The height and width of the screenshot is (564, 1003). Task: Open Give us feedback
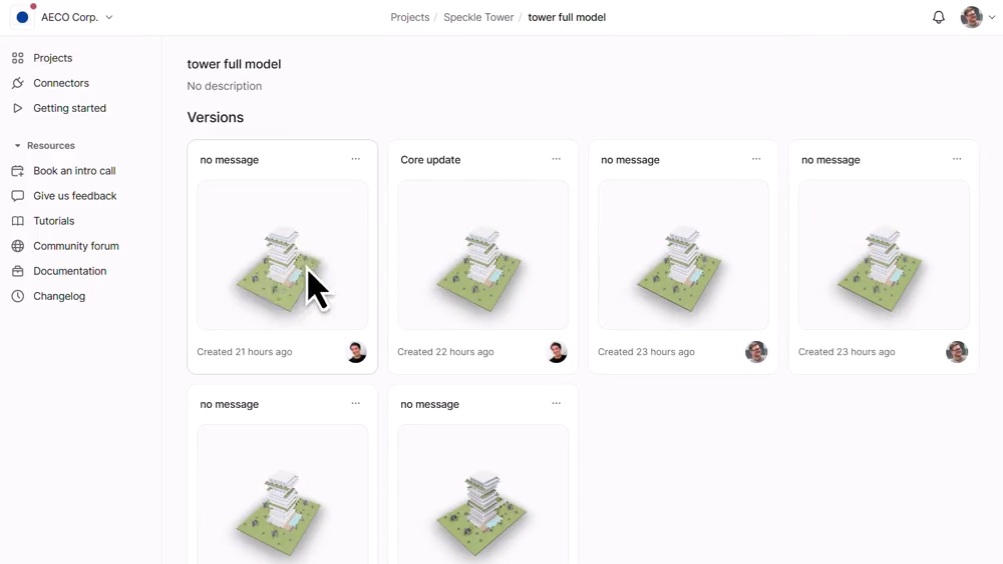(75, 196)
